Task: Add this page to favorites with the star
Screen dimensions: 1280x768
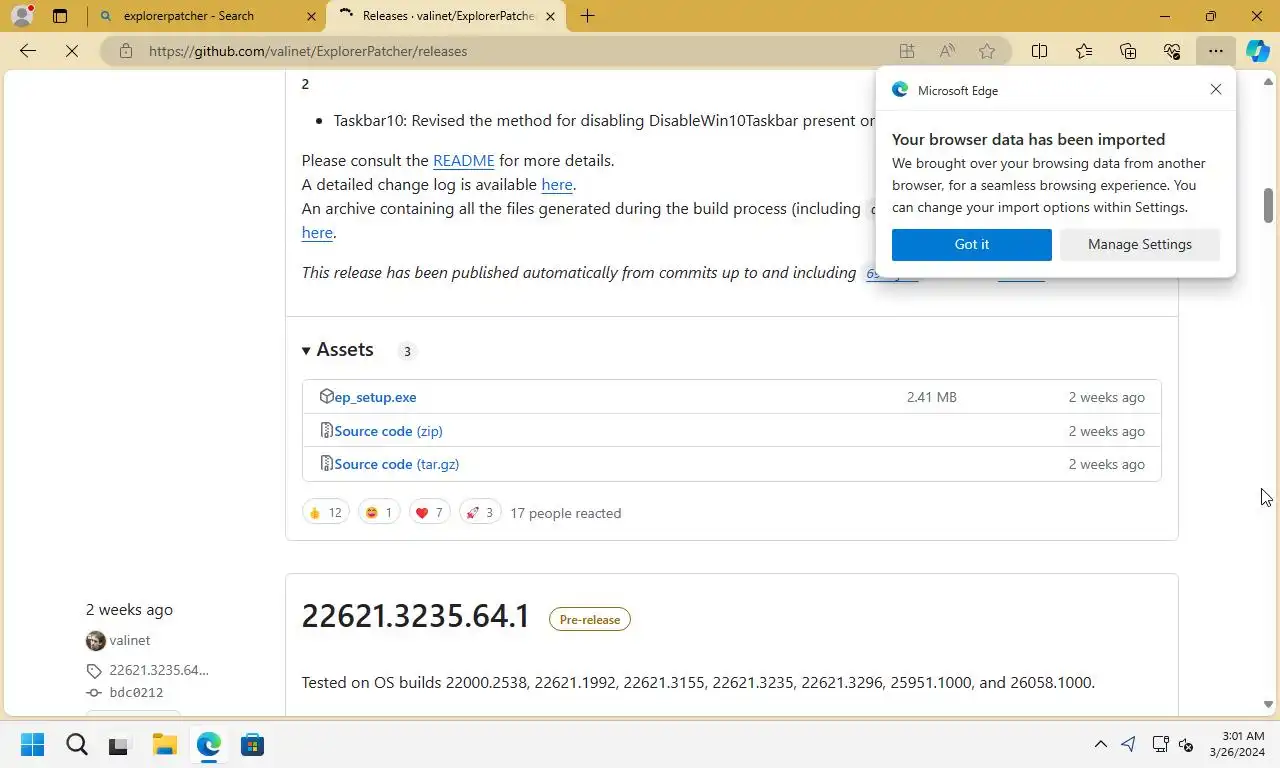Action: tap(987, 51)
